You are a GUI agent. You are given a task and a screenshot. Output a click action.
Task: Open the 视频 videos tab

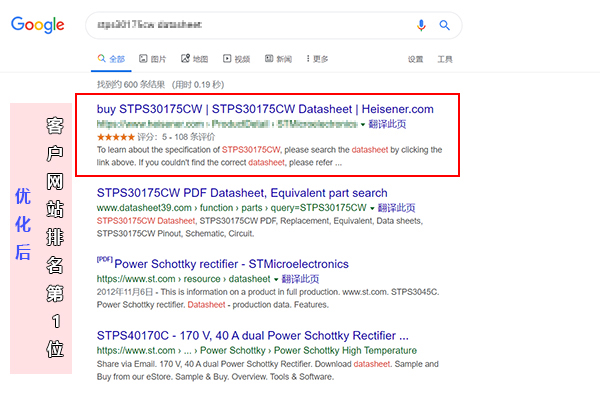(236, 59)
